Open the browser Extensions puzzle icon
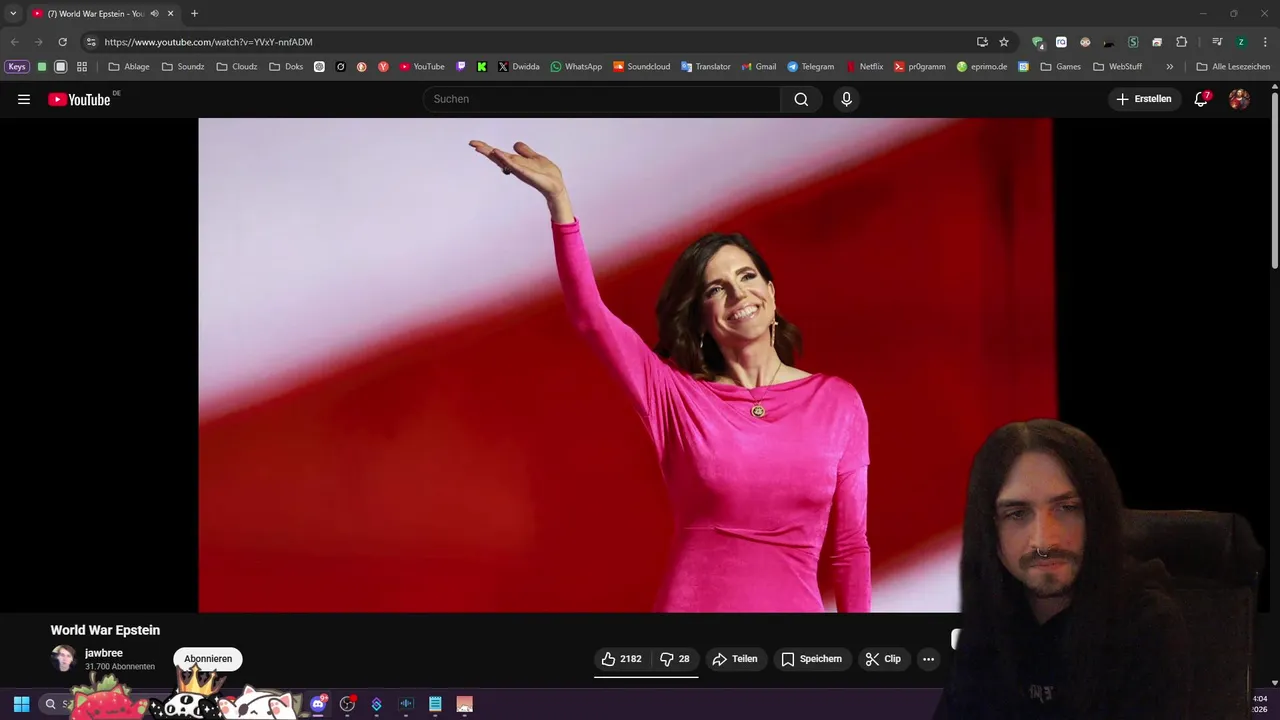This screenshot has height=720, width=1280. [1181, 42]
